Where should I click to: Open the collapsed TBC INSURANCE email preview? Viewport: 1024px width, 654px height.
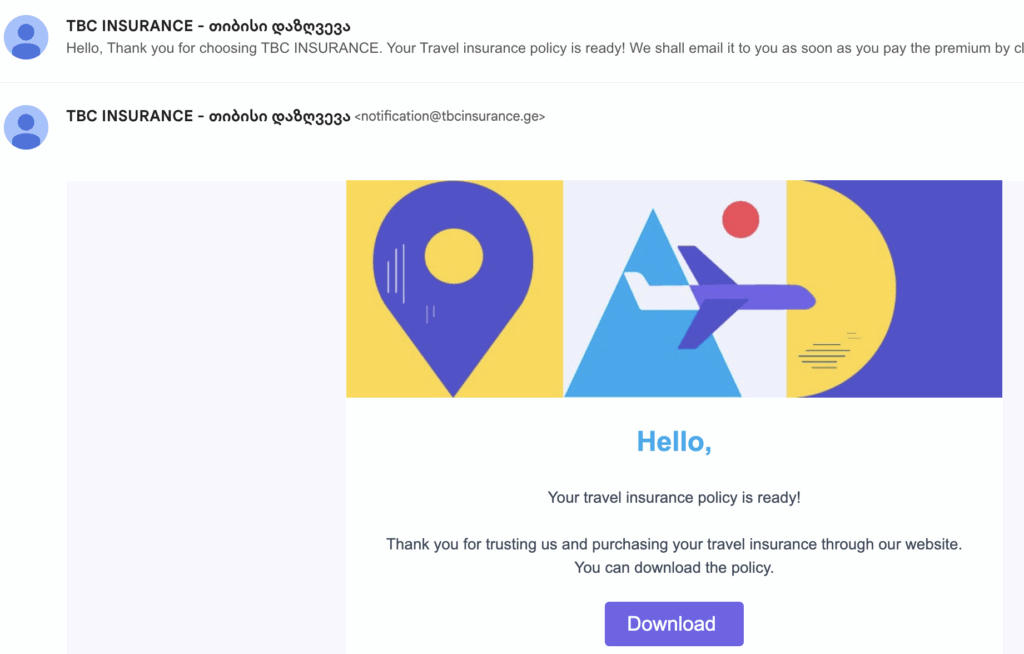[512, 38]
